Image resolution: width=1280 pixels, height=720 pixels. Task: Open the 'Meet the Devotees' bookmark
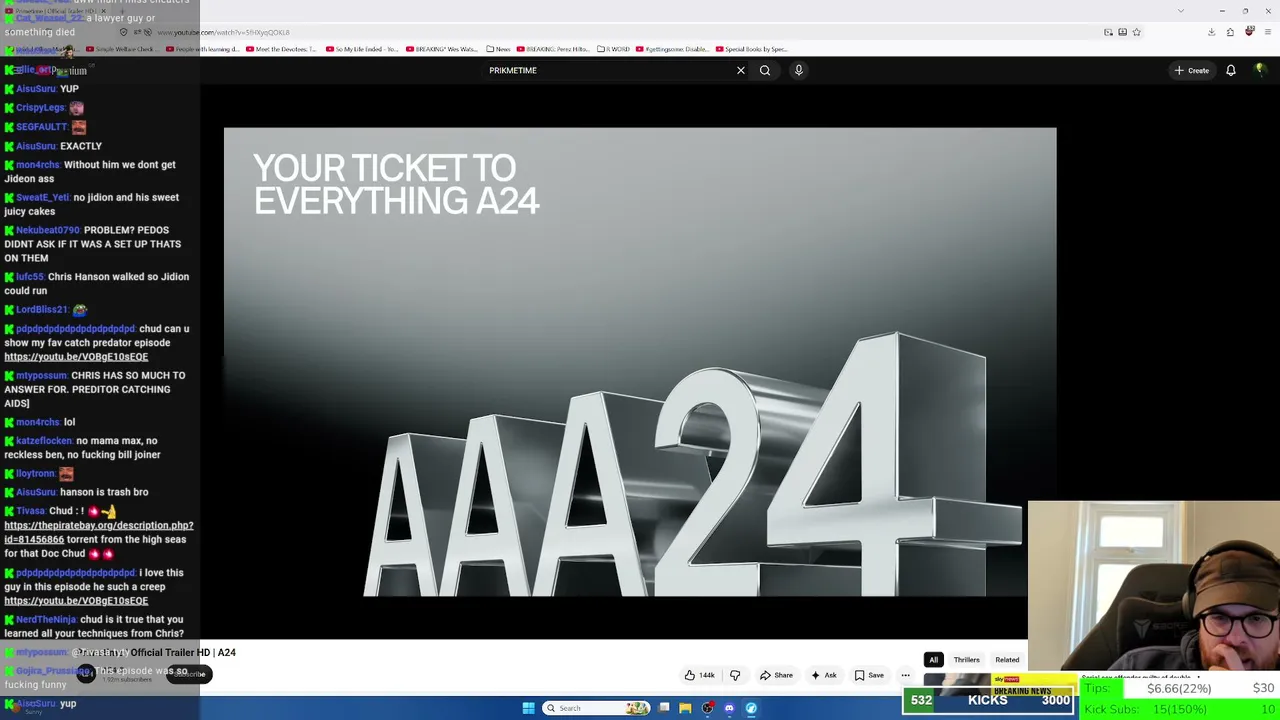(x=281, y=49)
